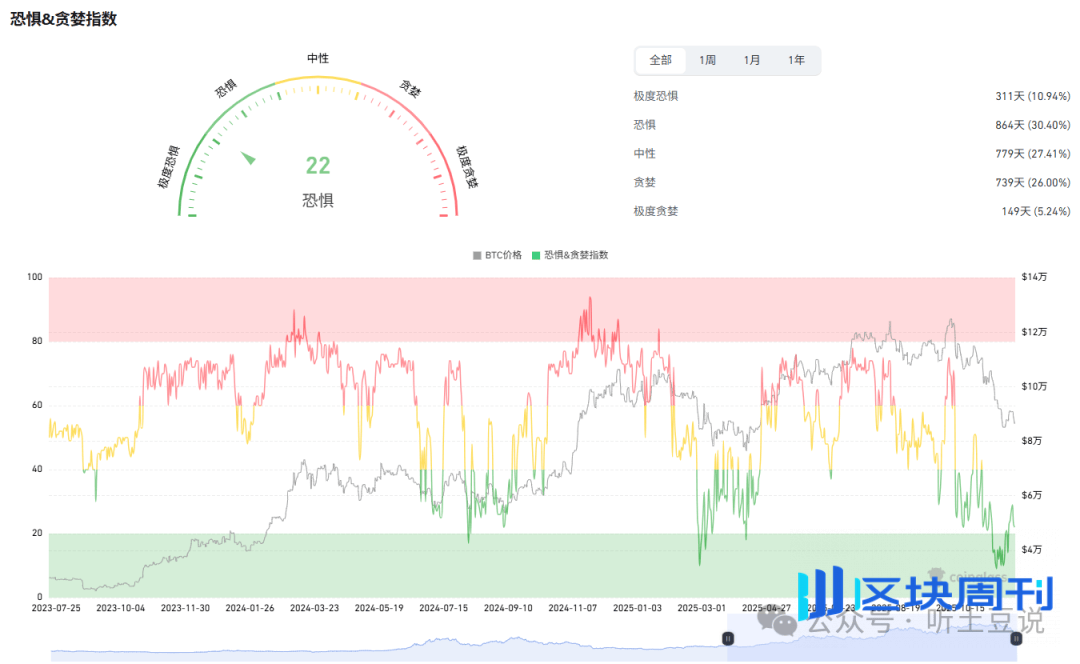Switch to the 1月 tab
The image size is (1080, 664).
(x=751, y=60)
